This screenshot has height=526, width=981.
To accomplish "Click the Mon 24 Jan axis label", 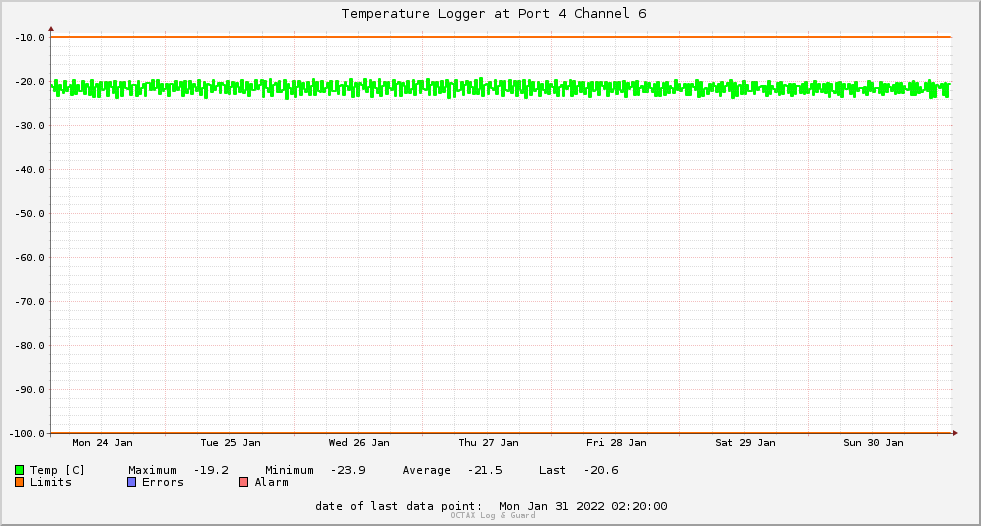I will 103,443.
